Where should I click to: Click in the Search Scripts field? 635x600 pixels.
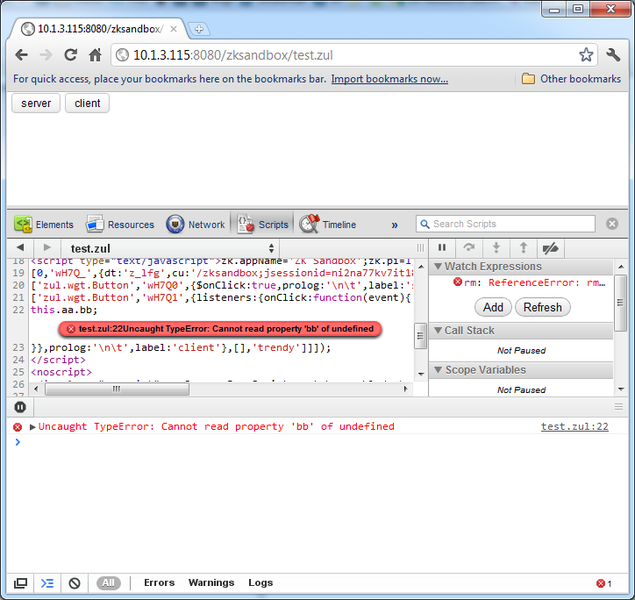[x=506, y=224]
